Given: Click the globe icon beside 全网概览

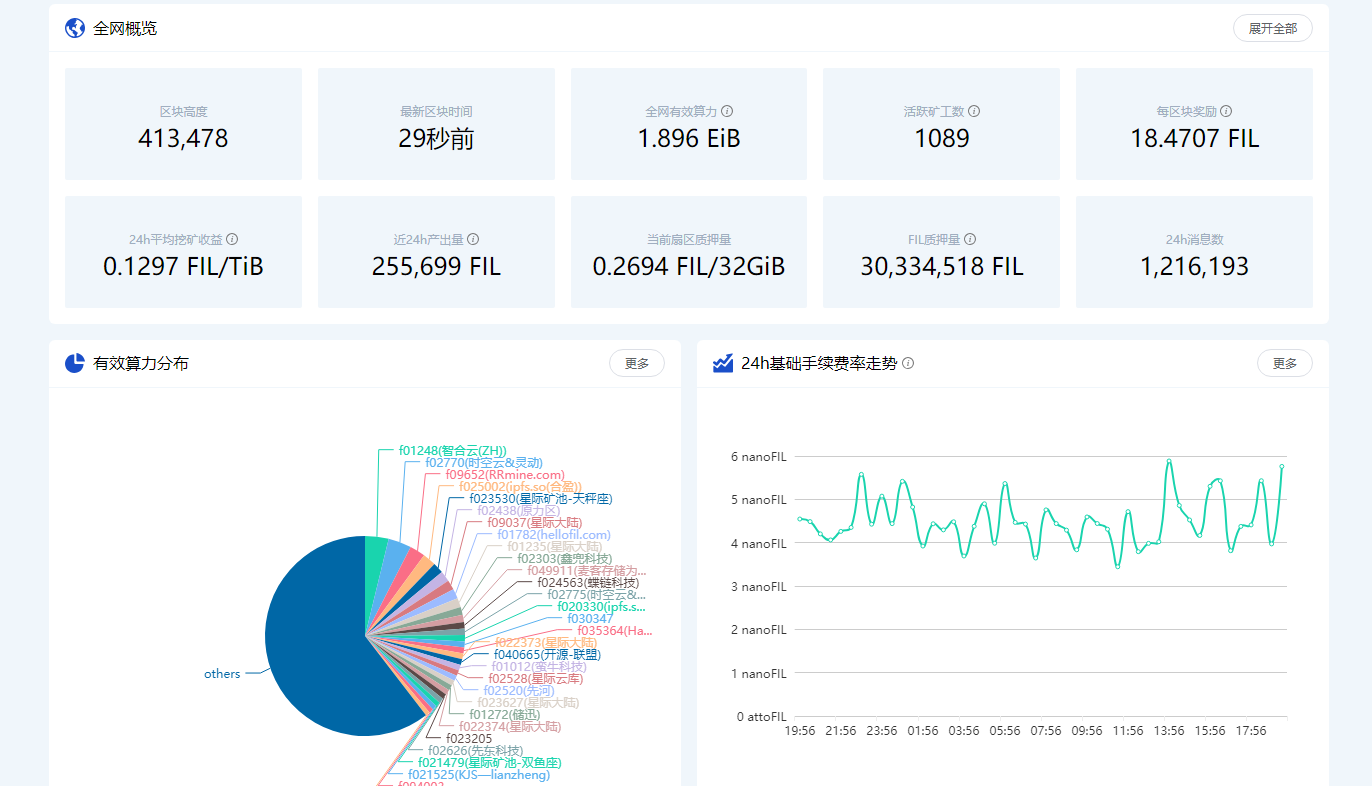Looking at the screenshot, I should pyautogui.click(x=75, y=28).
